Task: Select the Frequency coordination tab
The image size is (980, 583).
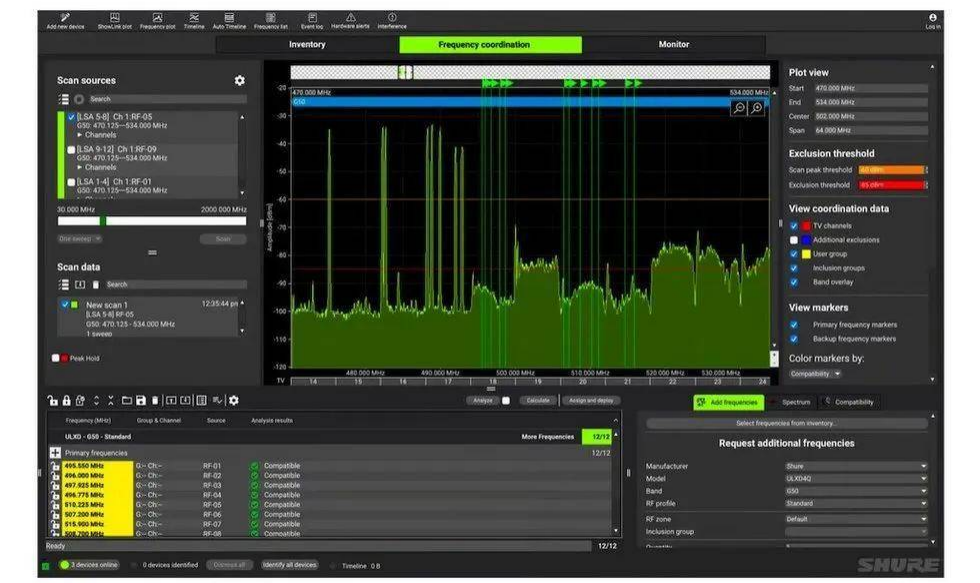Action: coord(490,44)
